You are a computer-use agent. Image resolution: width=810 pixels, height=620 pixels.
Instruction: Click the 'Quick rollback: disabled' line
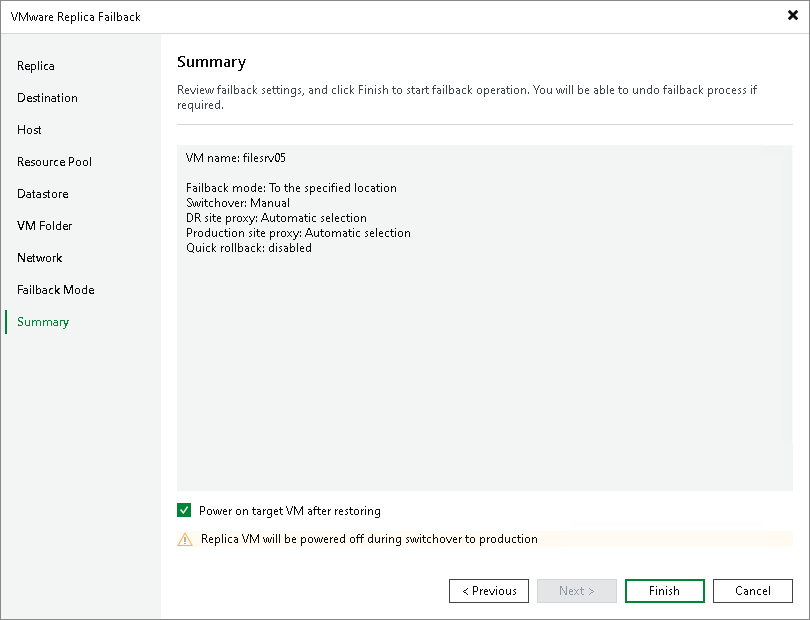pyautogui.click(x=248, y=247)
